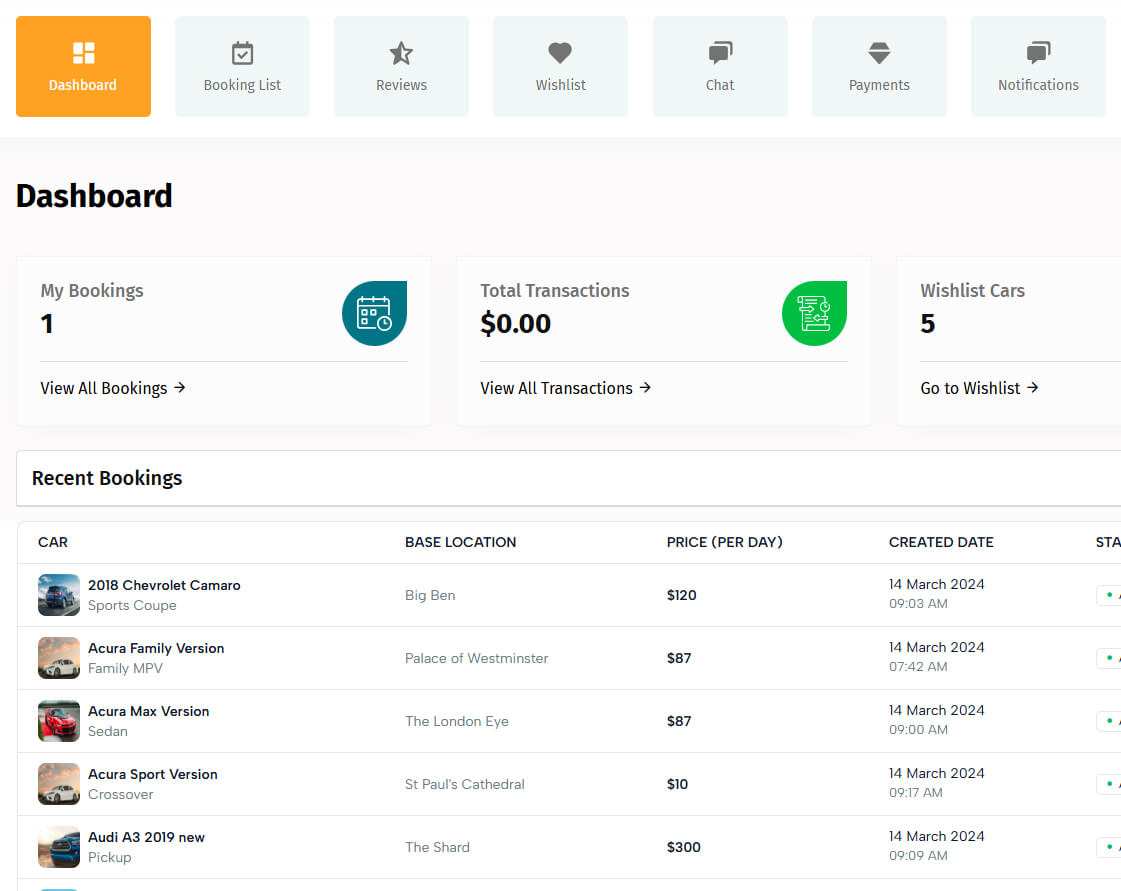
Task: Open the Acura Family Version thumbnail
Action: [x=59, y=658]
